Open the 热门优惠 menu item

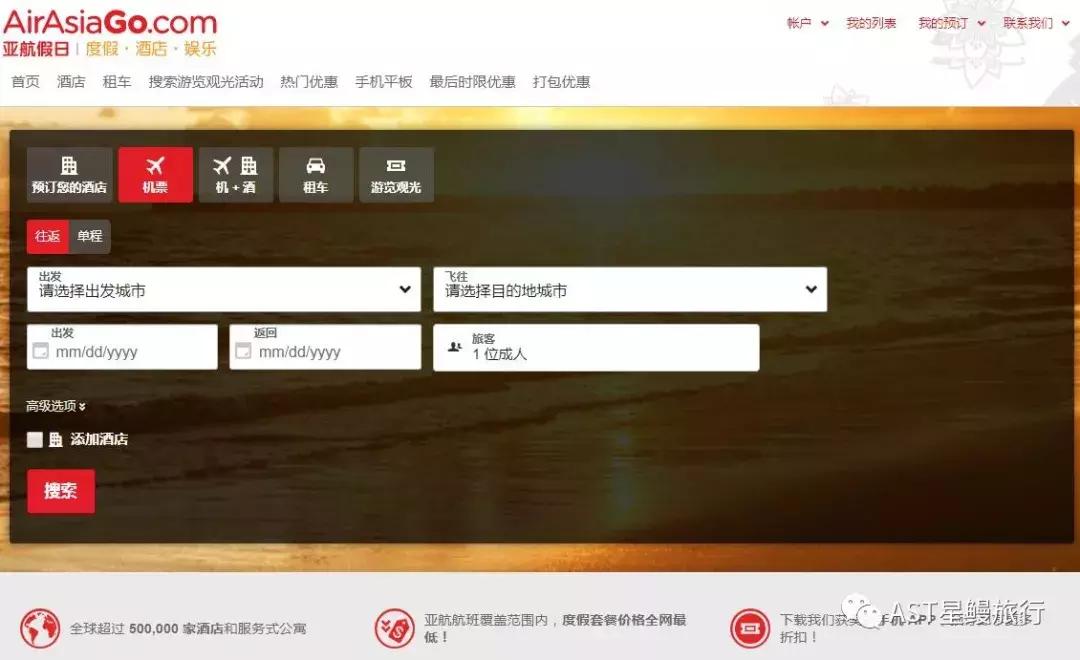coord(307,82)
